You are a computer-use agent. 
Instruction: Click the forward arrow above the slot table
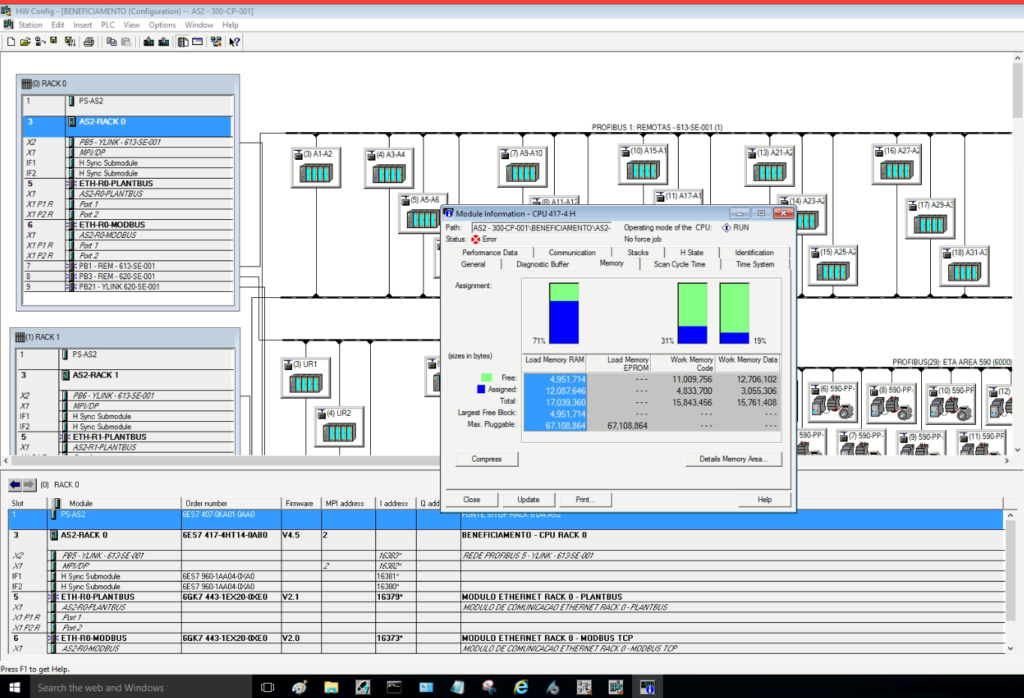[x=29, y=484]
